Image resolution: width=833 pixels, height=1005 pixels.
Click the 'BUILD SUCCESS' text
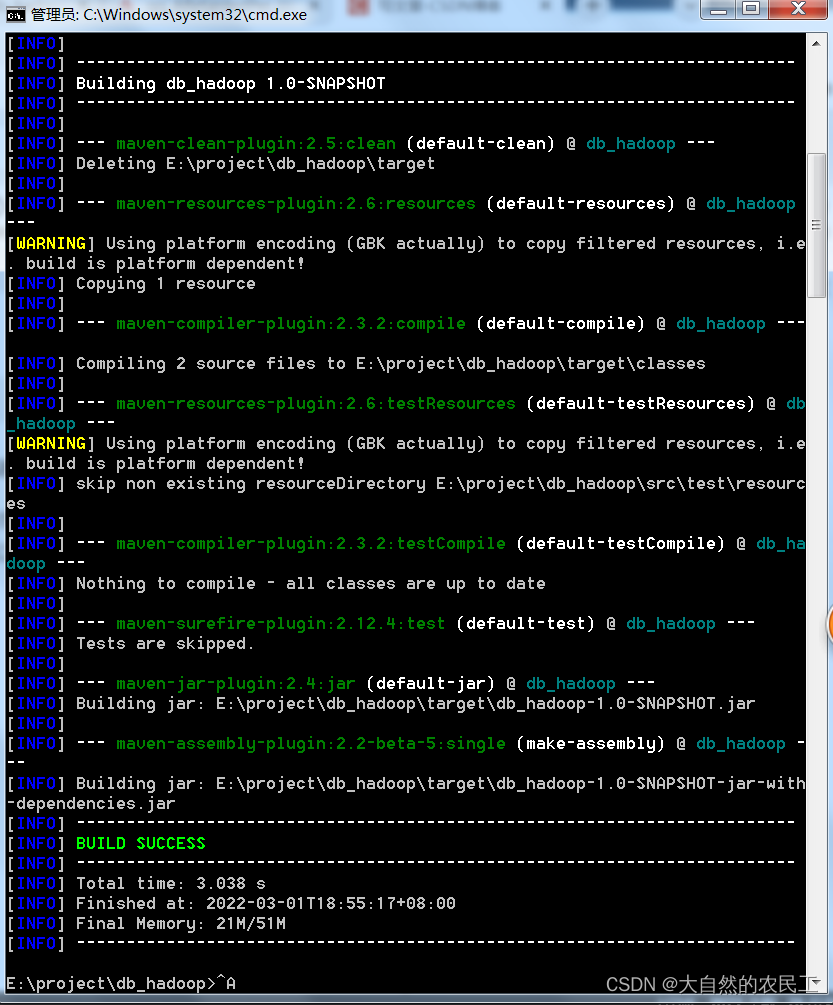(141, 843)
